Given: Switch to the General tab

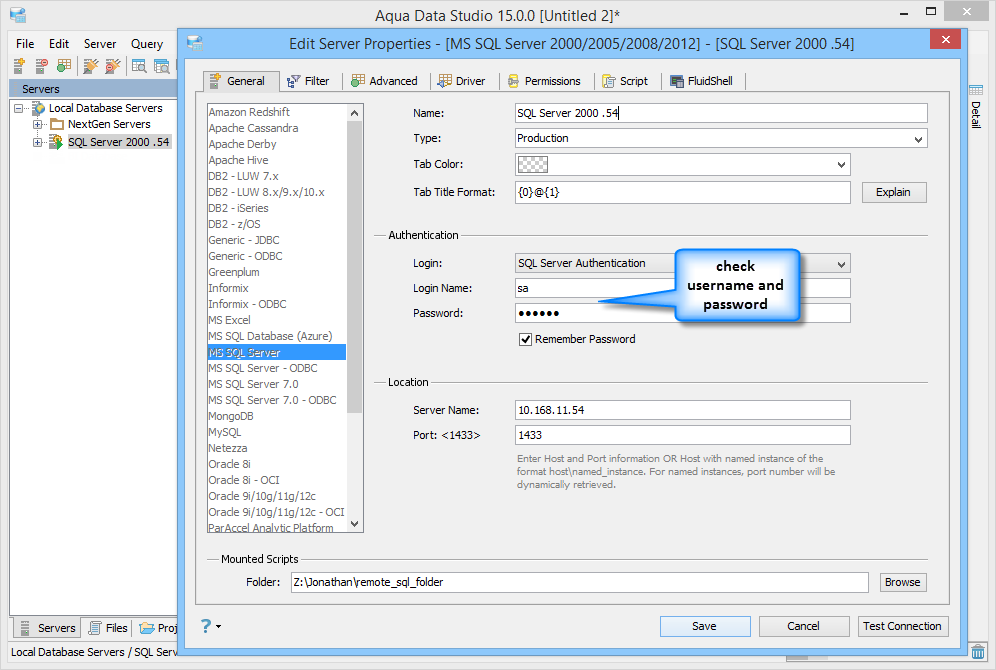Looking at the screenshot, I should click(241, 81).
